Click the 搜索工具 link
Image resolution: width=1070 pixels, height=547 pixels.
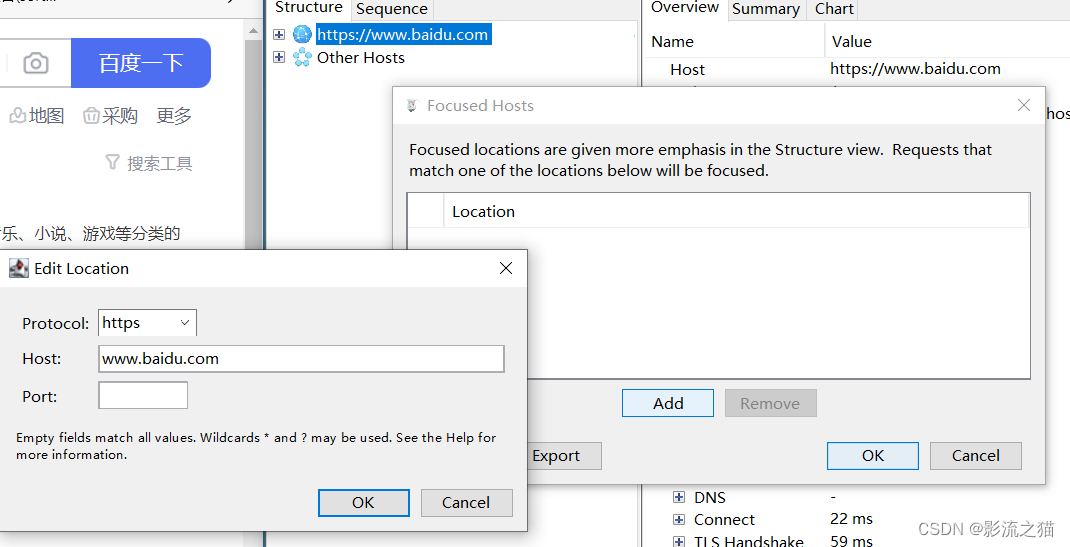[x=160, y=163]
